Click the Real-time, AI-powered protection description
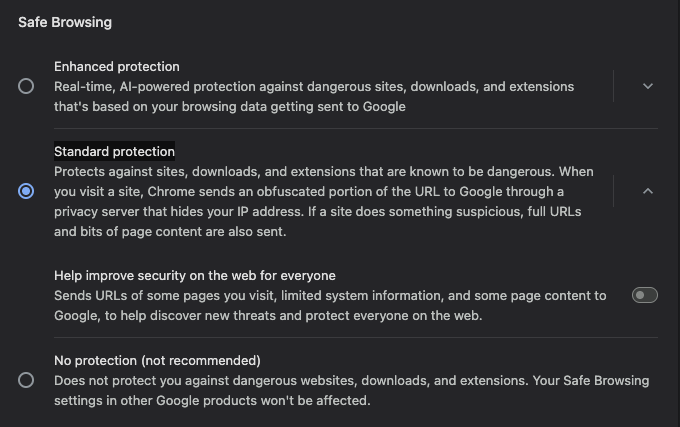Image resolution: width=680 pixels, height=427 pixels. [300, 87]
